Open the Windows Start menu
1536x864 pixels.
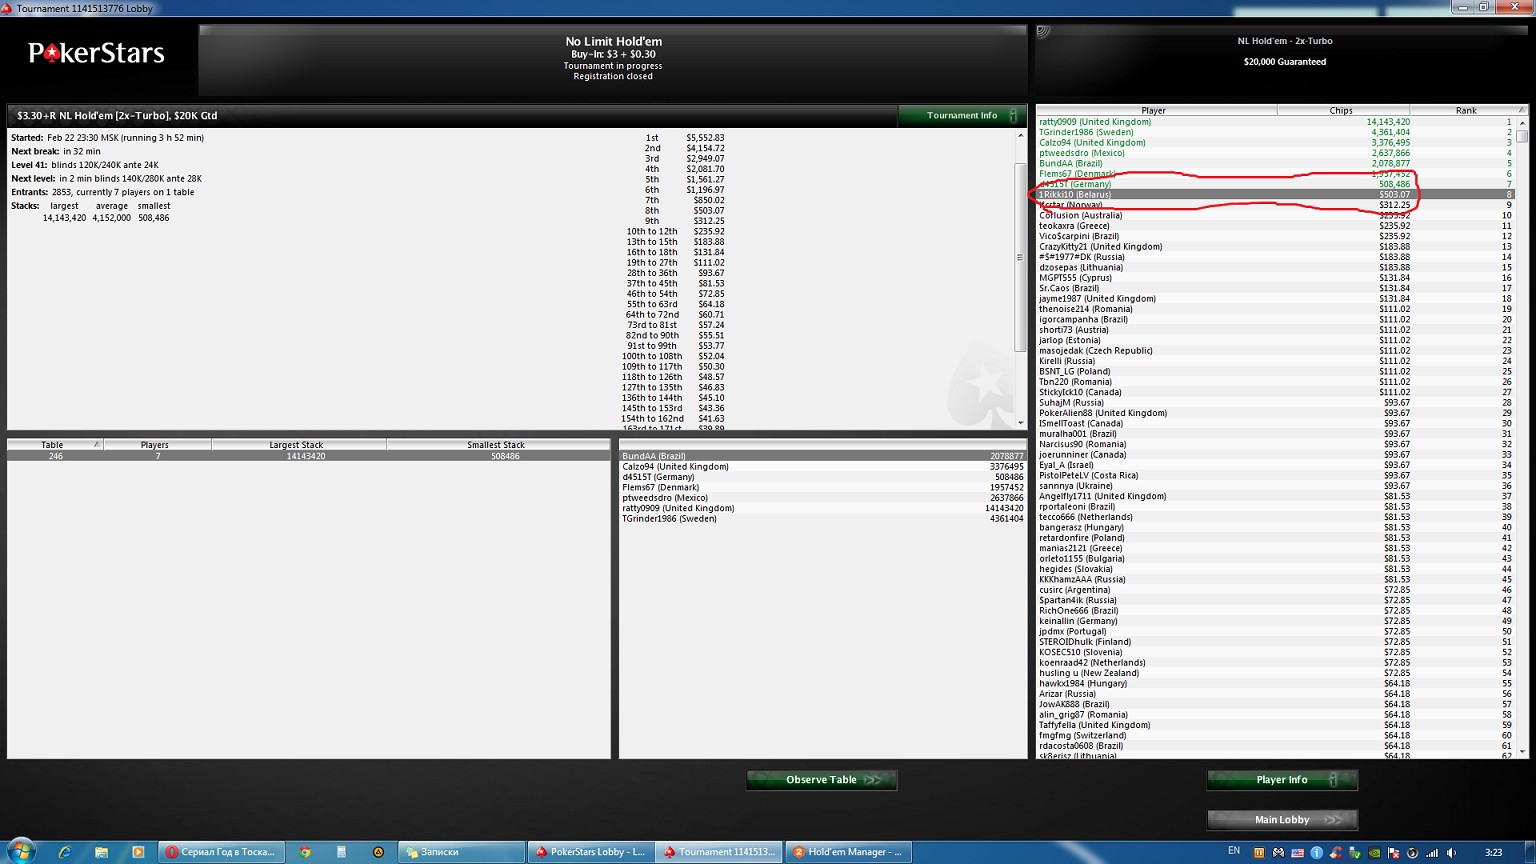click(x=20, y=852)
